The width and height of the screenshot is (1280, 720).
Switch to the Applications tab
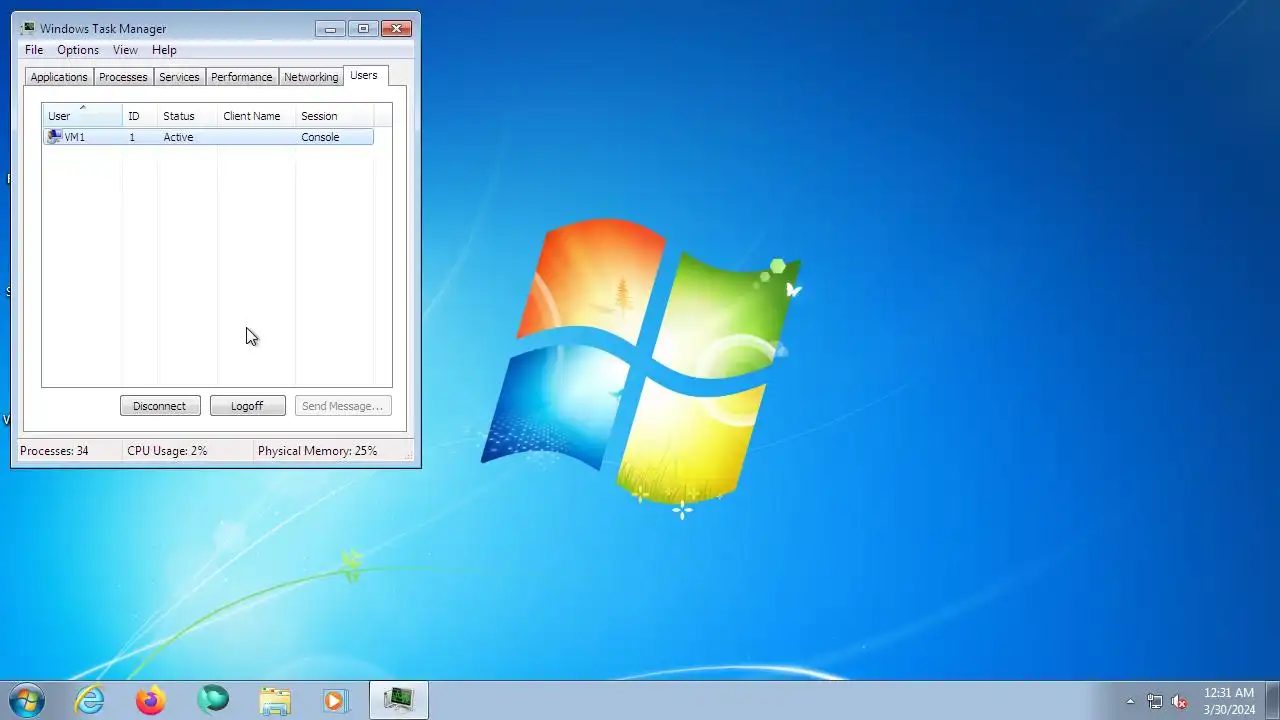(x=59, y=77)
